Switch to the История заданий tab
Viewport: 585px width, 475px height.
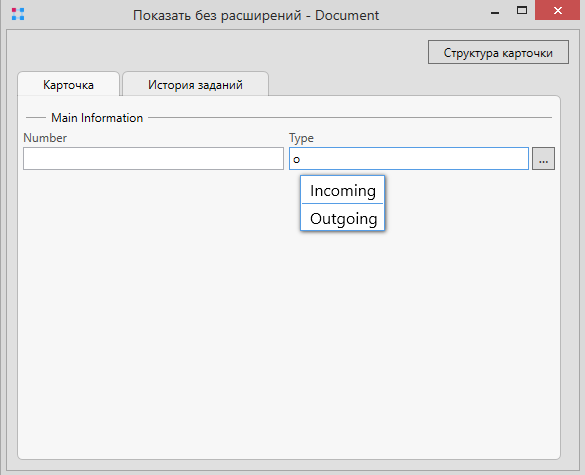click(x=195, y=84)
